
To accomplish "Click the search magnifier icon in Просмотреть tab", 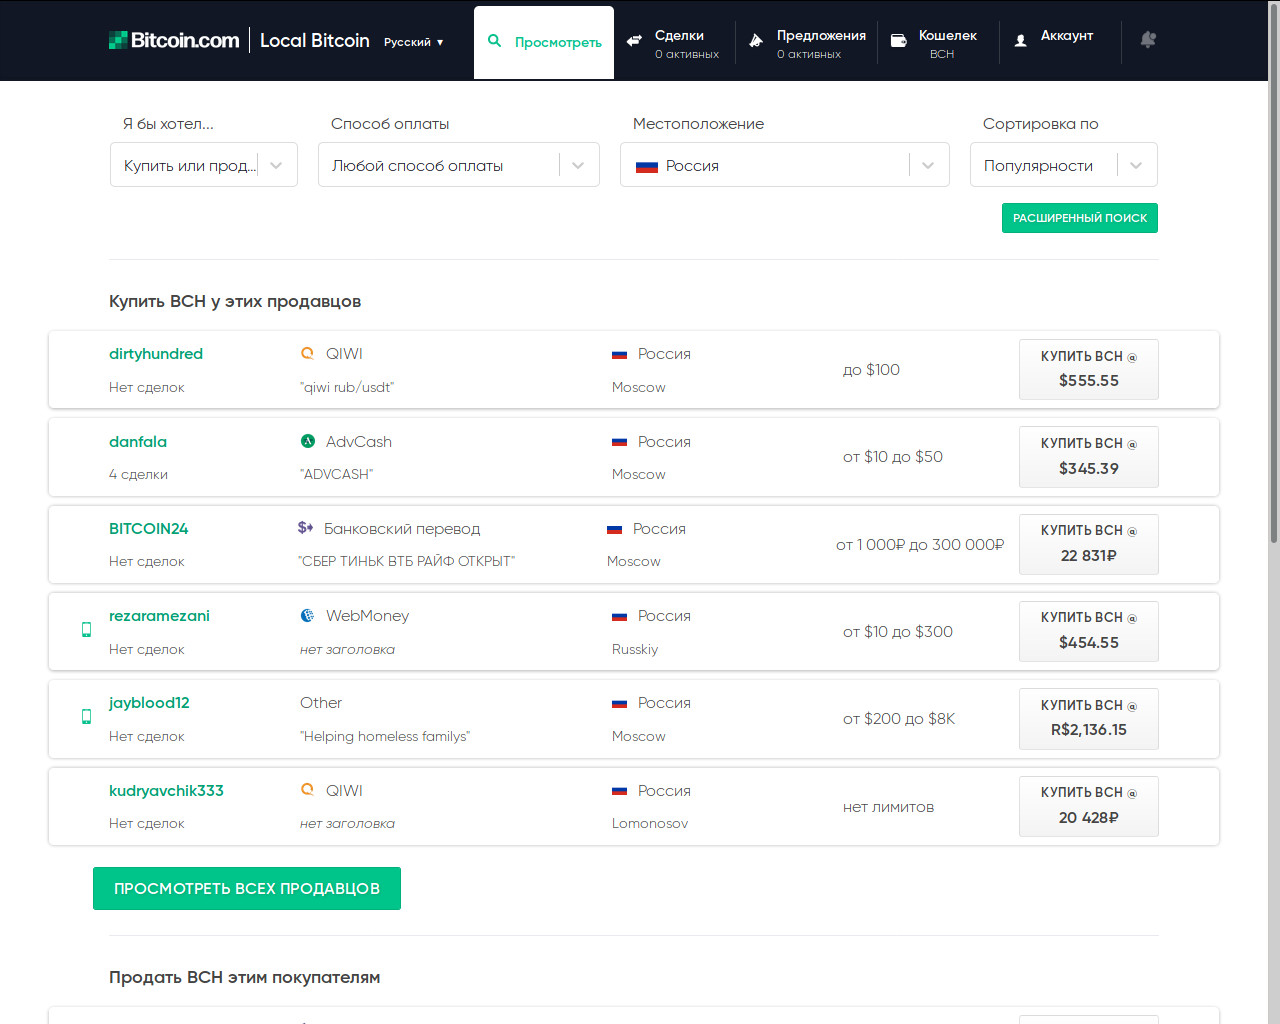I will [x=494, y=41].
